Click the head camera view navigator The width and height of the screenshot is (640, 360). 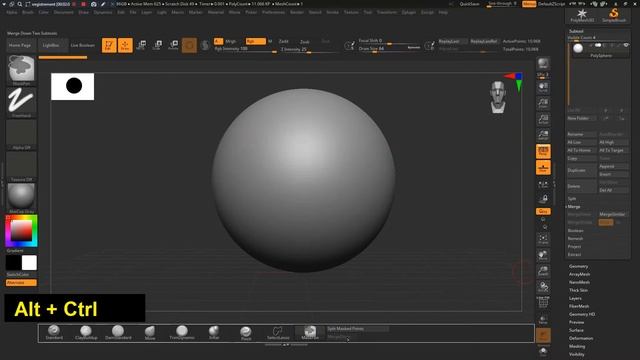[x=498, y=97]
